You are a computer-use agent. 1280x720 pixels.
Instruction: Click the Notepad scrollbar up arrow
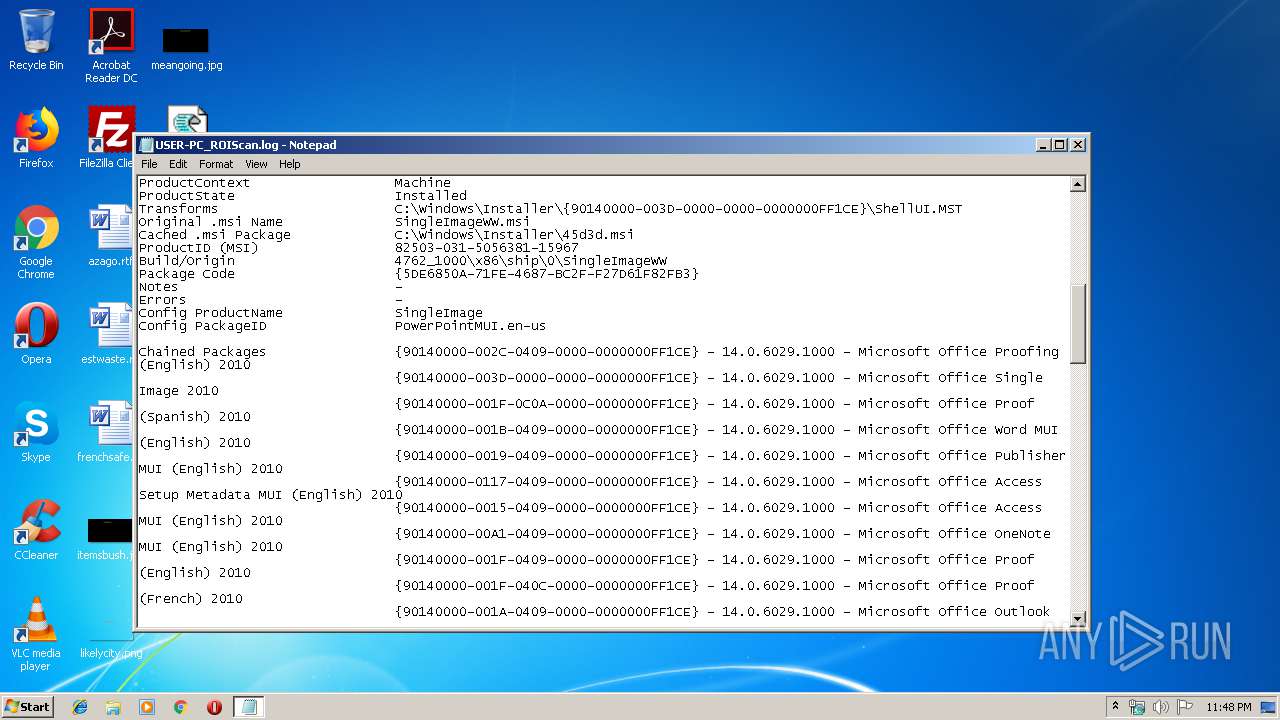(1077, 184)
